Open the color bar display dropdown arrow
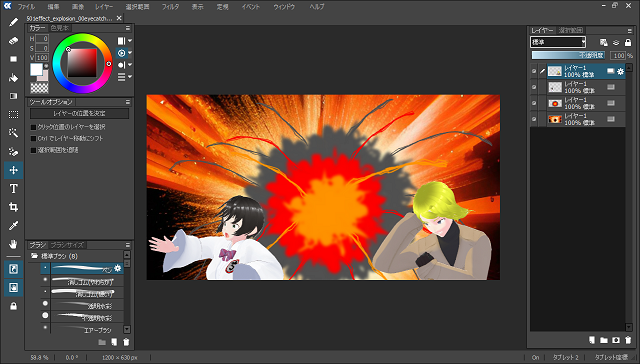This screenshot has height=364, width=640. click(130, 41)
